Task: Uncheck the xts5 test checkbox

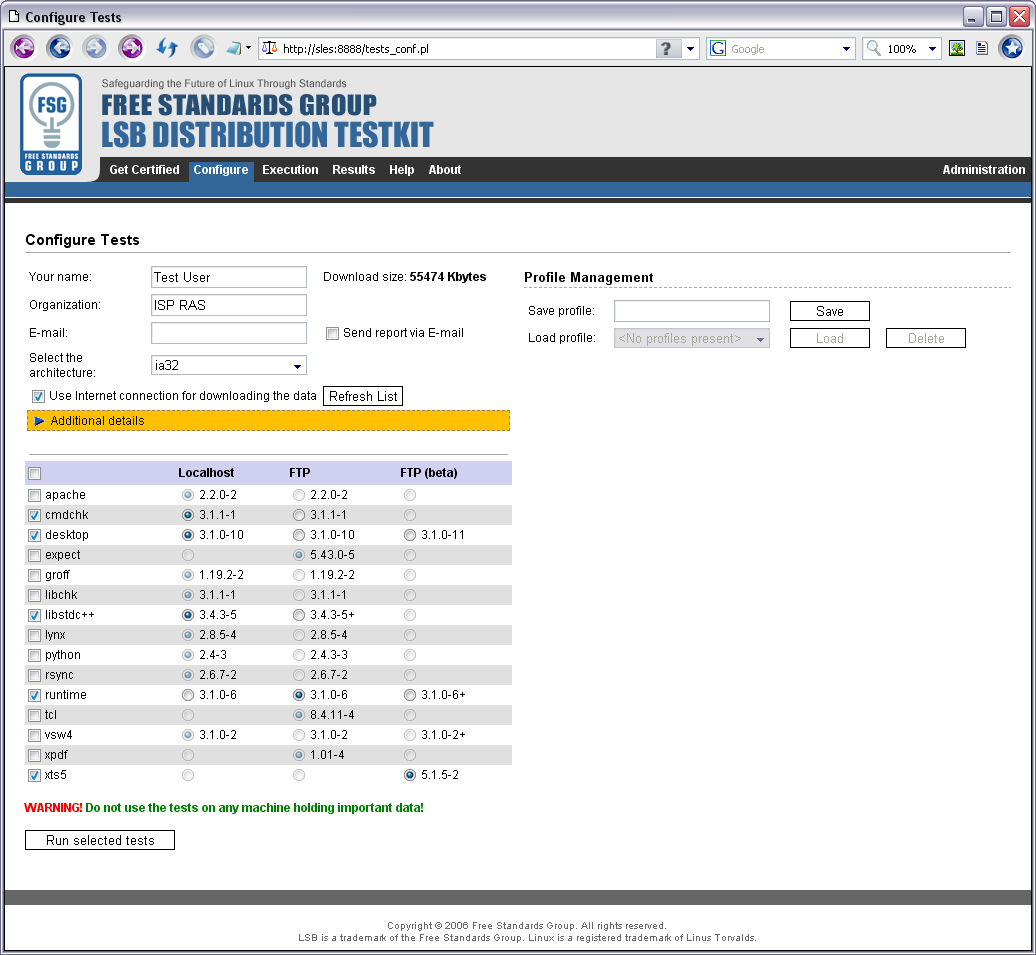Action: [34, 775]
